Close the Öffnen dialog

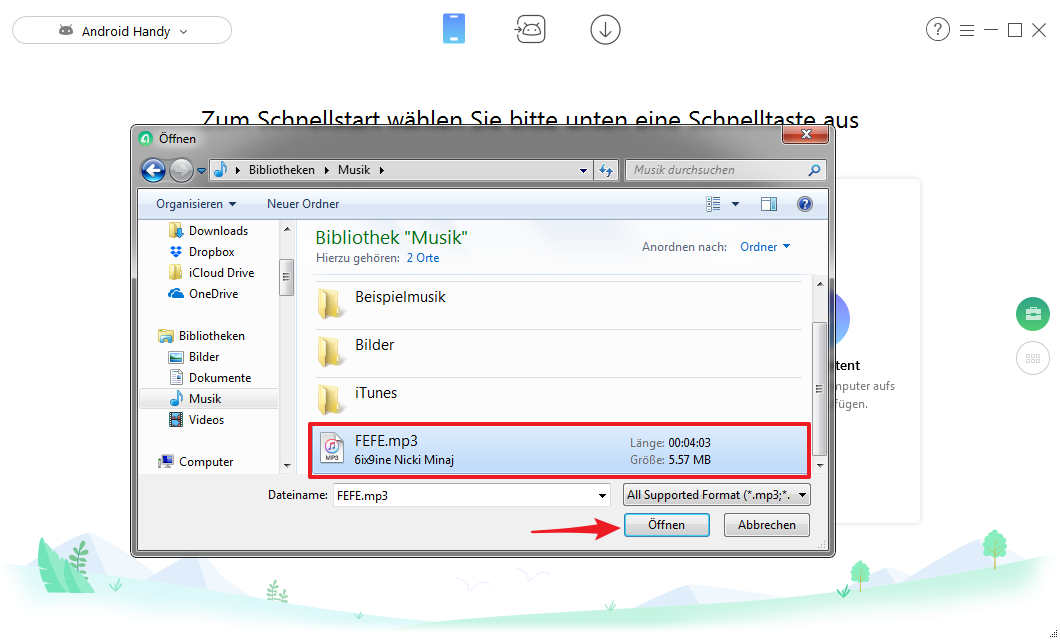coord(805,134)
